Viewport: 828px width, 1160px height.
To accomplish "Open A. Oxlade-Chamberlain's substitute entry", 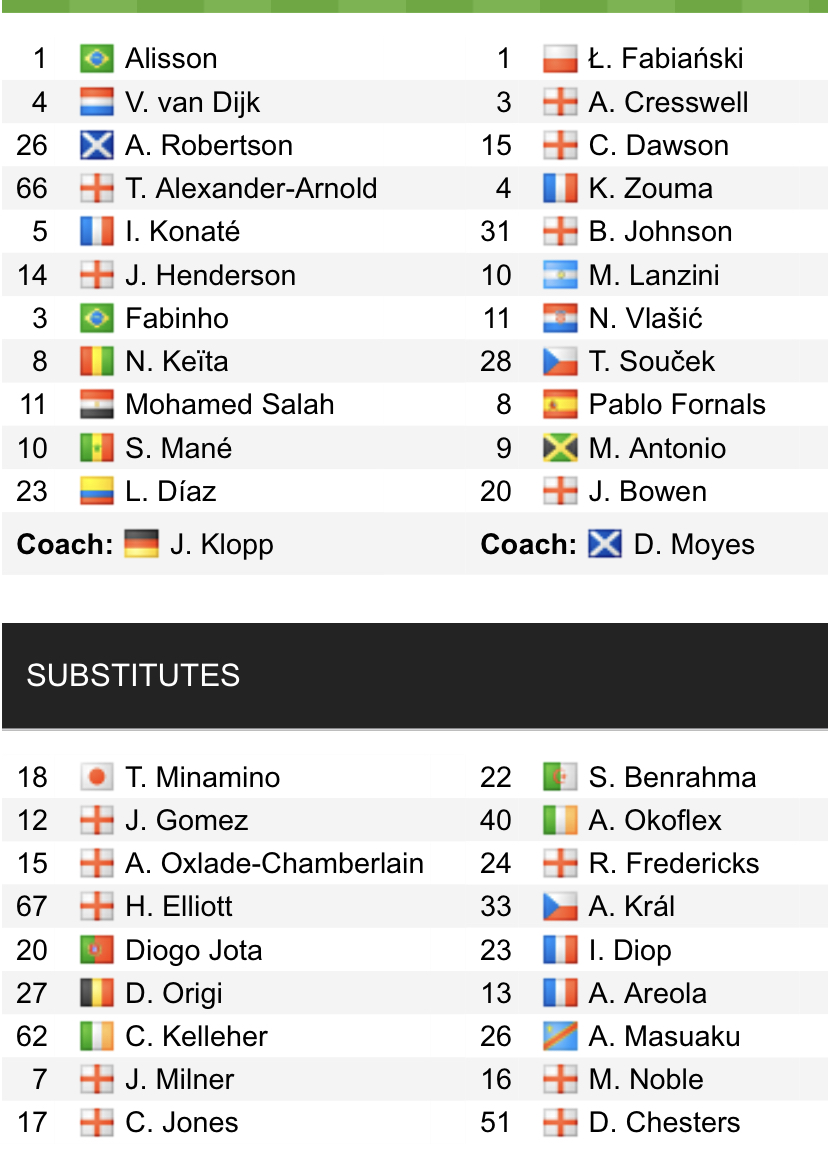I will pyautogui.click(x=274, y=863).
